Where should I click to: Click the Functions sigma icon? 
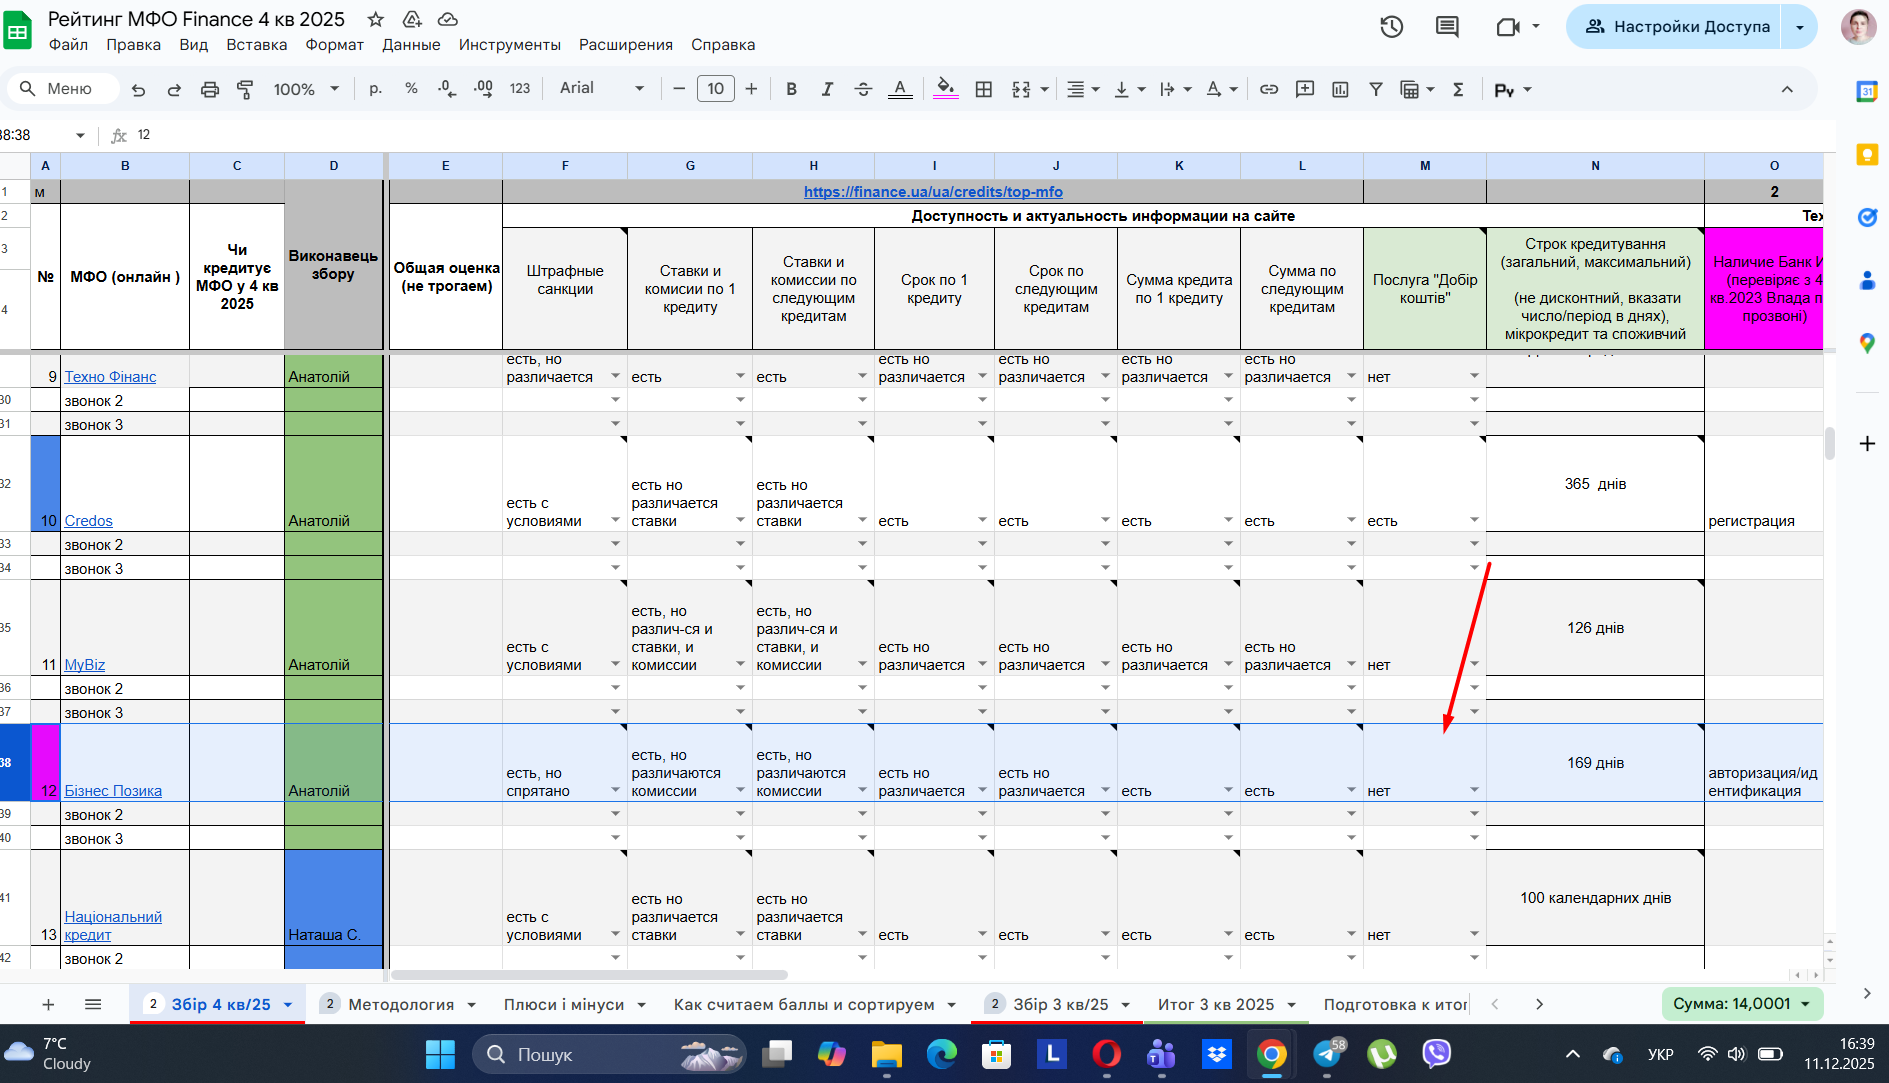pyautogui.click(x=1458, y=89)
